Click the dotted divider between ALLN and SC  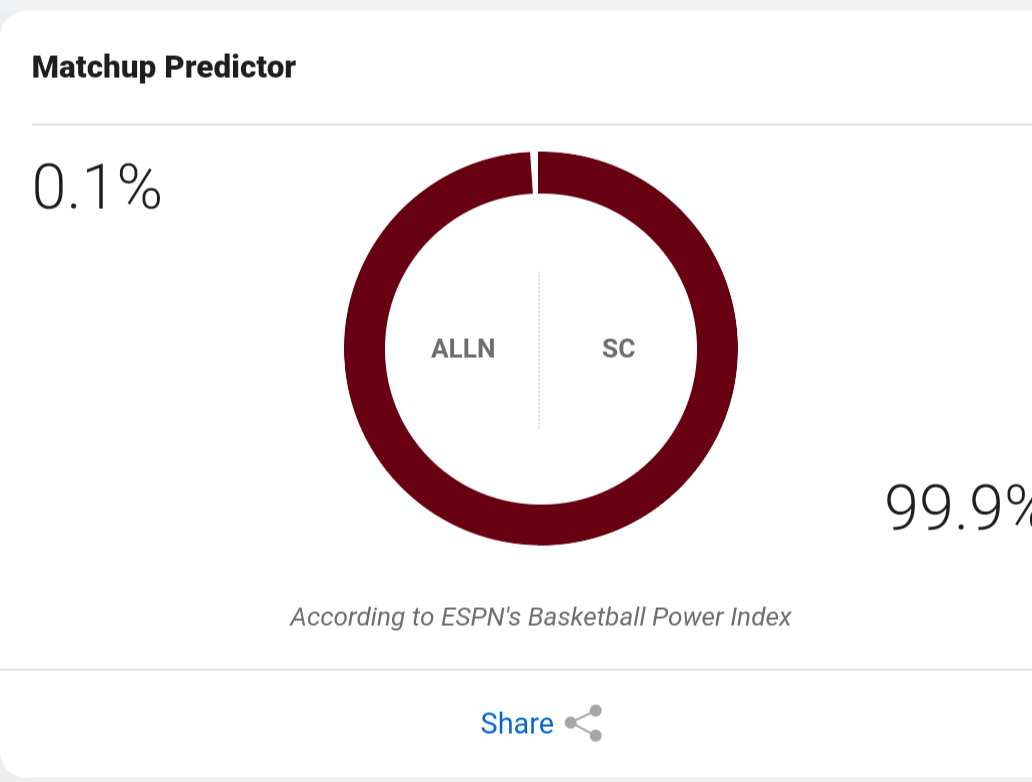point(539,350)
